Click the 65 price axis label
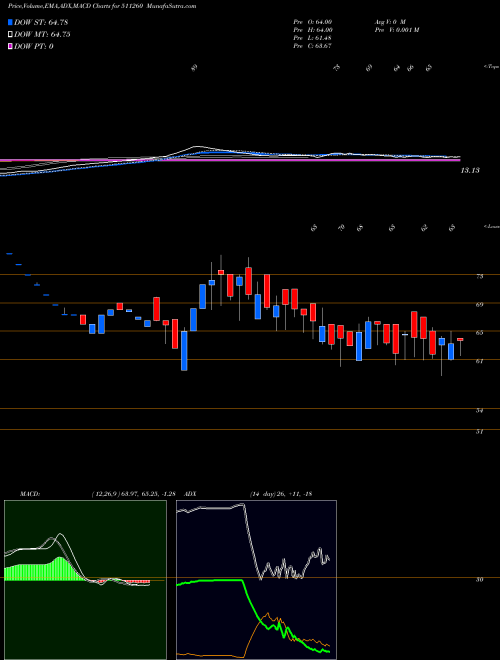 pyautogui.click(x=479, y=333)
